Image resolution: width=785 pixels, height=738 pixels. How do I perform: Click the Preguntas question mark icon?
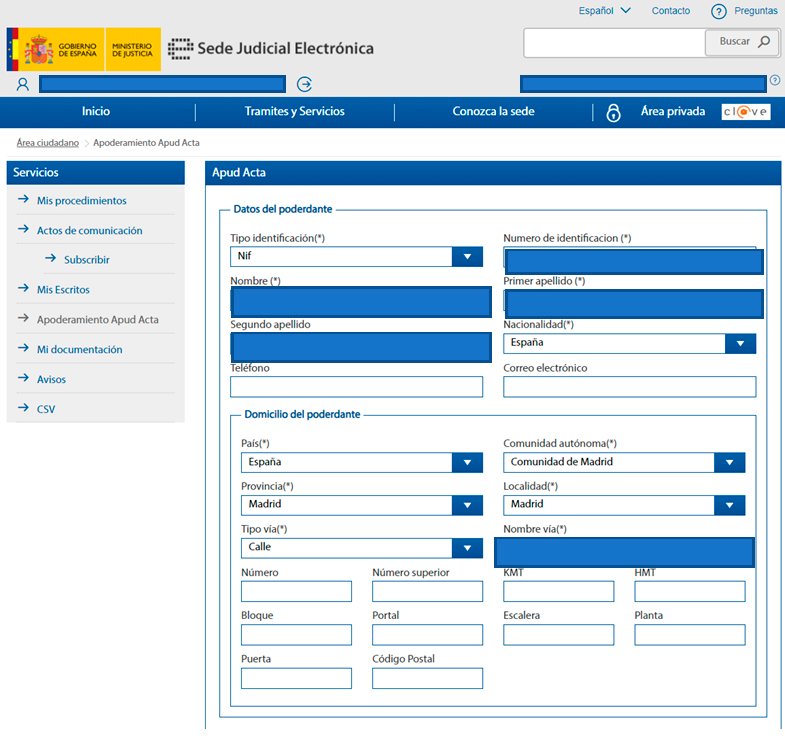(x=718, y=12)
